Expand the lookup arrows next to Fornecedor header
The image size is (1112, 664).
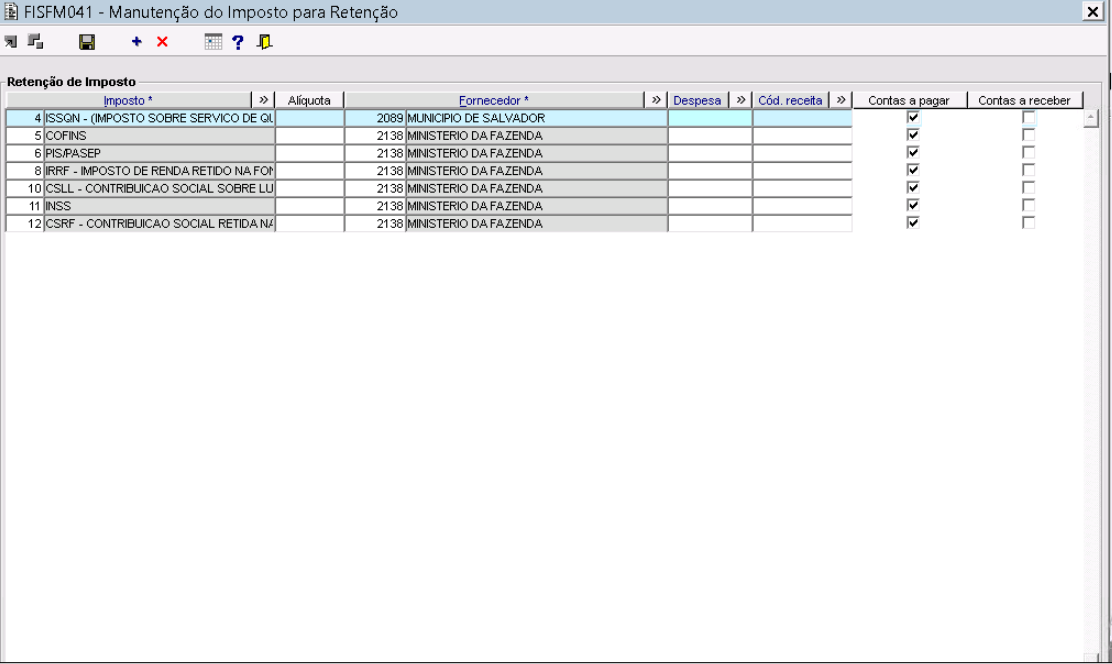point(656,100)
